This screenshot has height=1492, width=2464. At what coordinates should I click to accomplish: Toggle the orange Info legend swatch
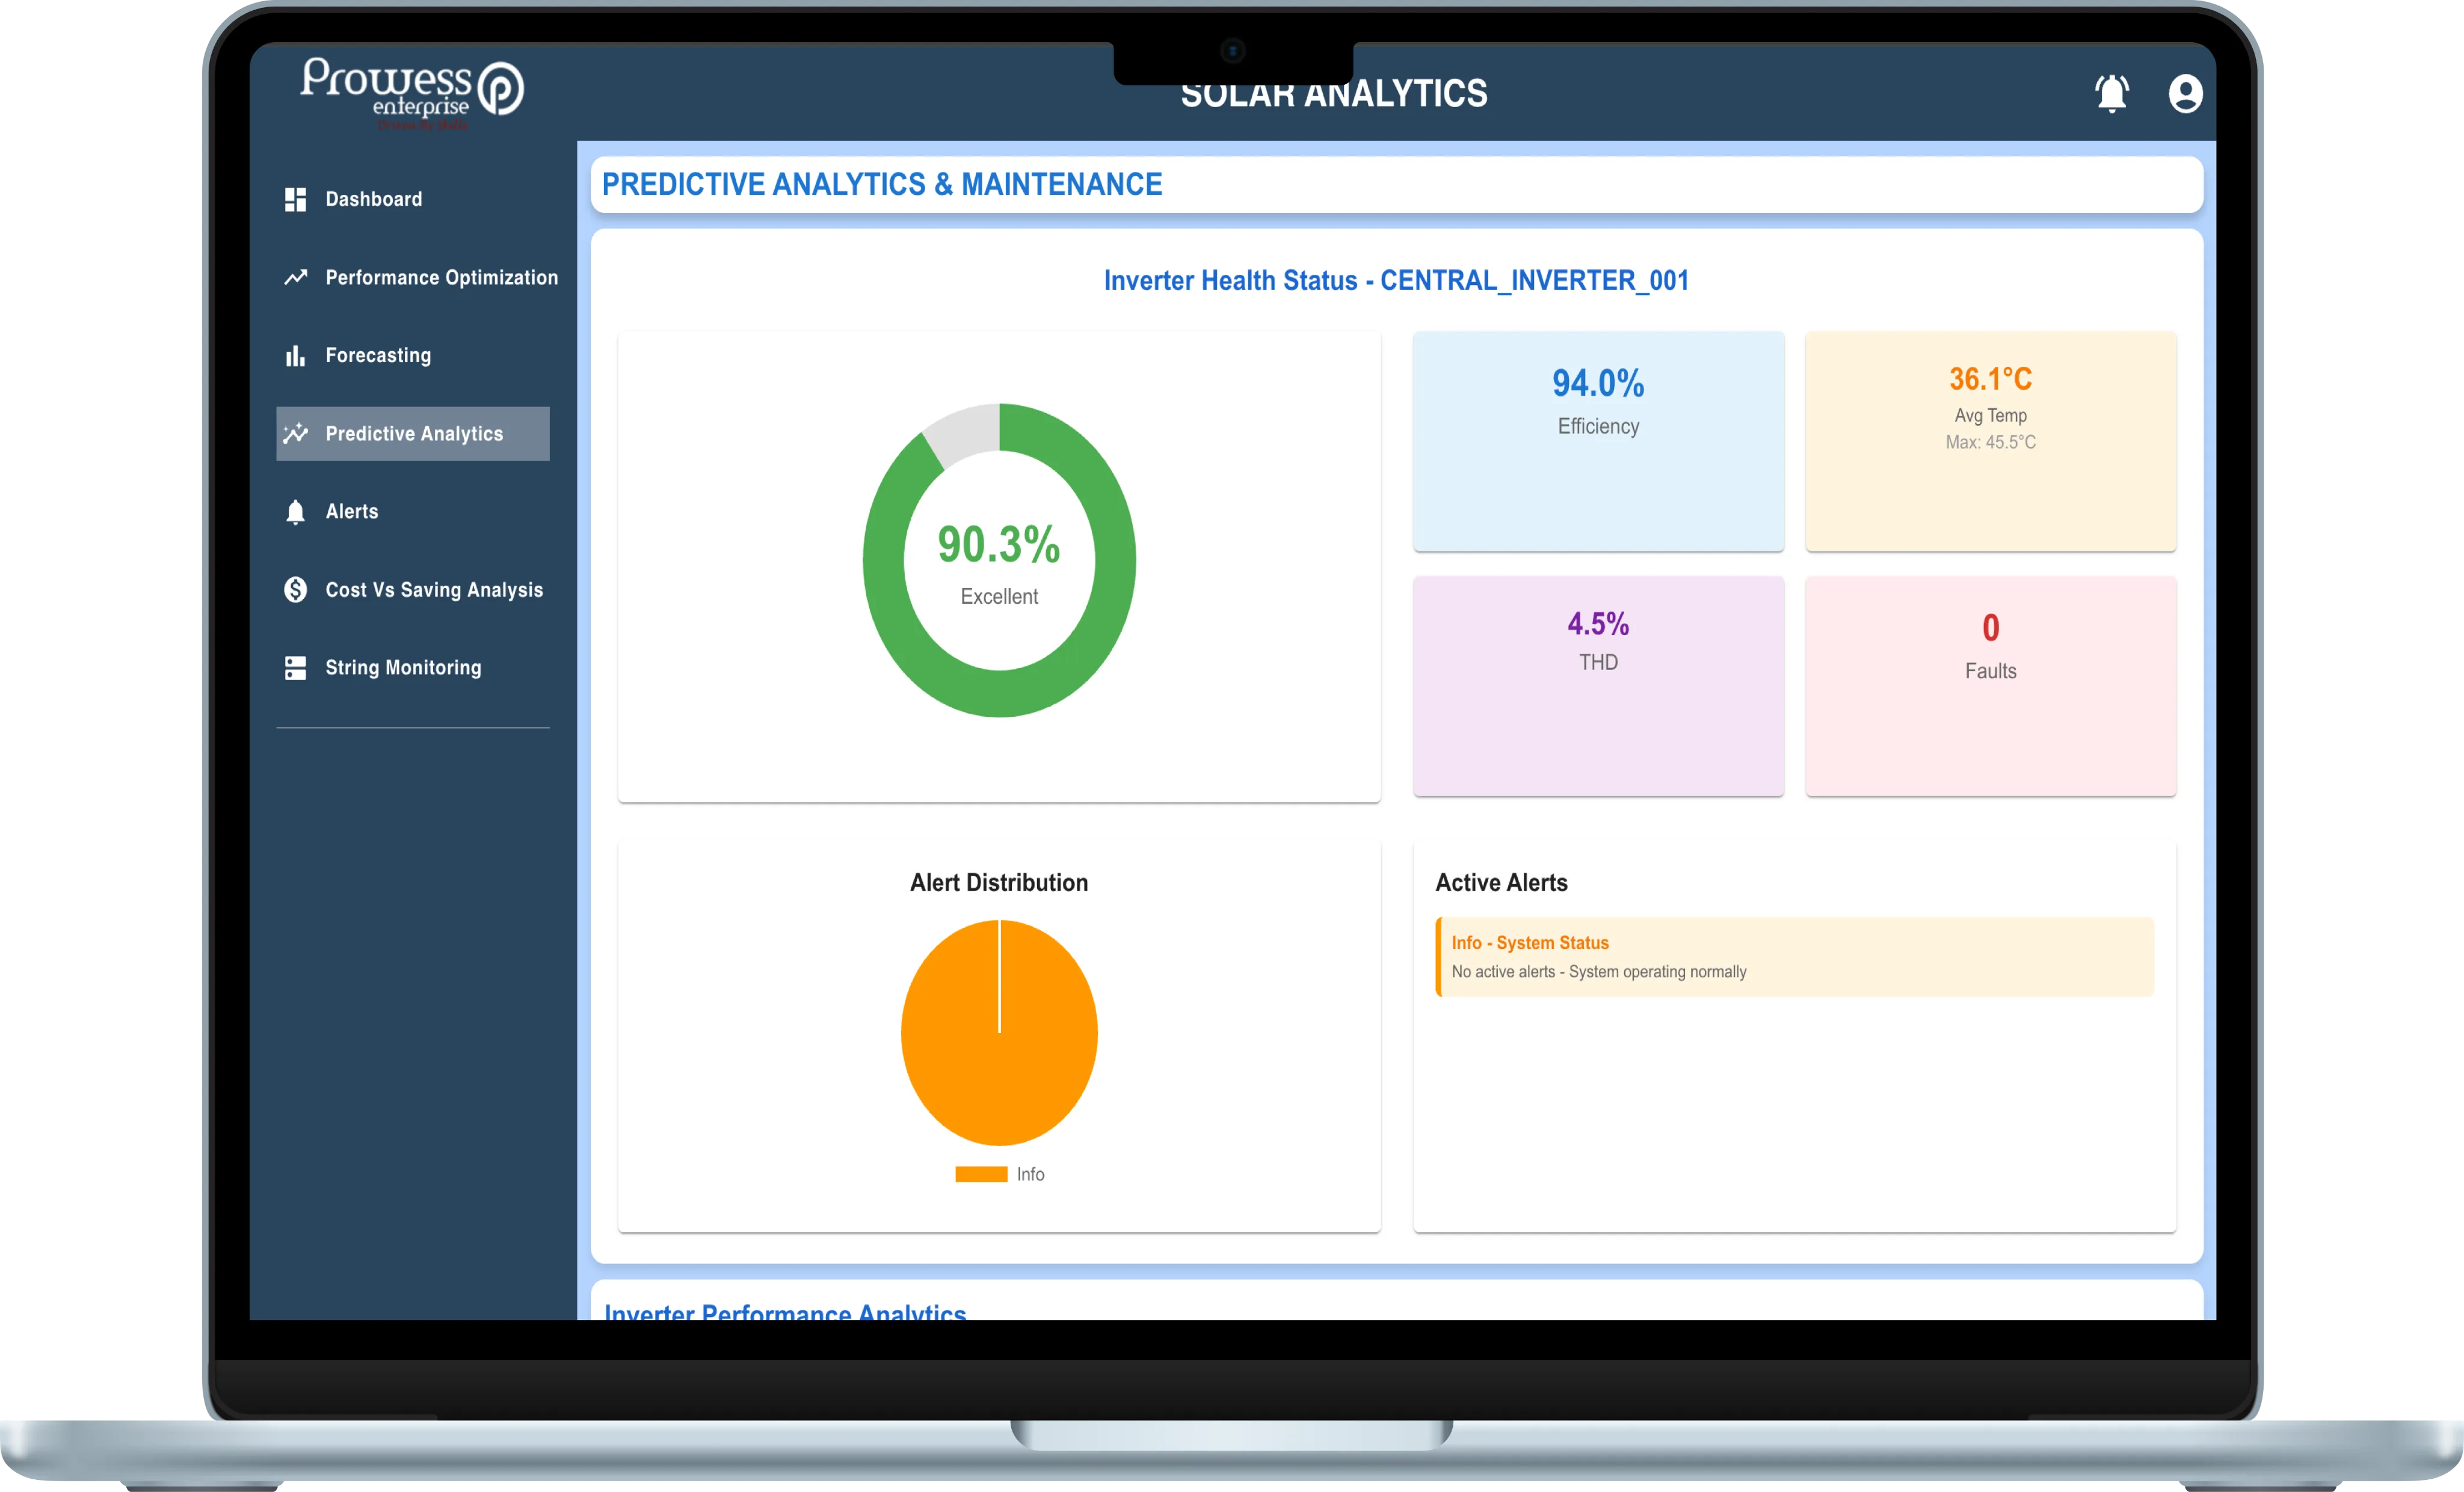[981, 1174]
